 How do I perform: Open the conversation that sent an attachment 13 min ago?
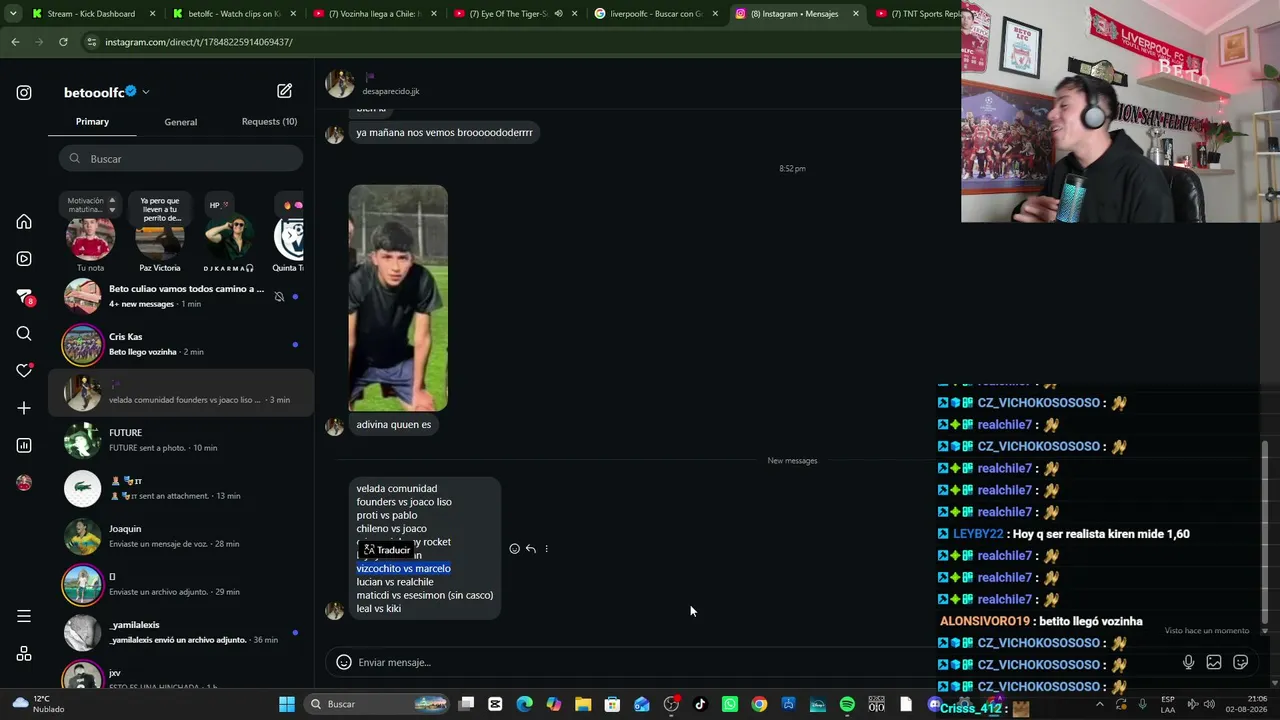coord(181,488)
